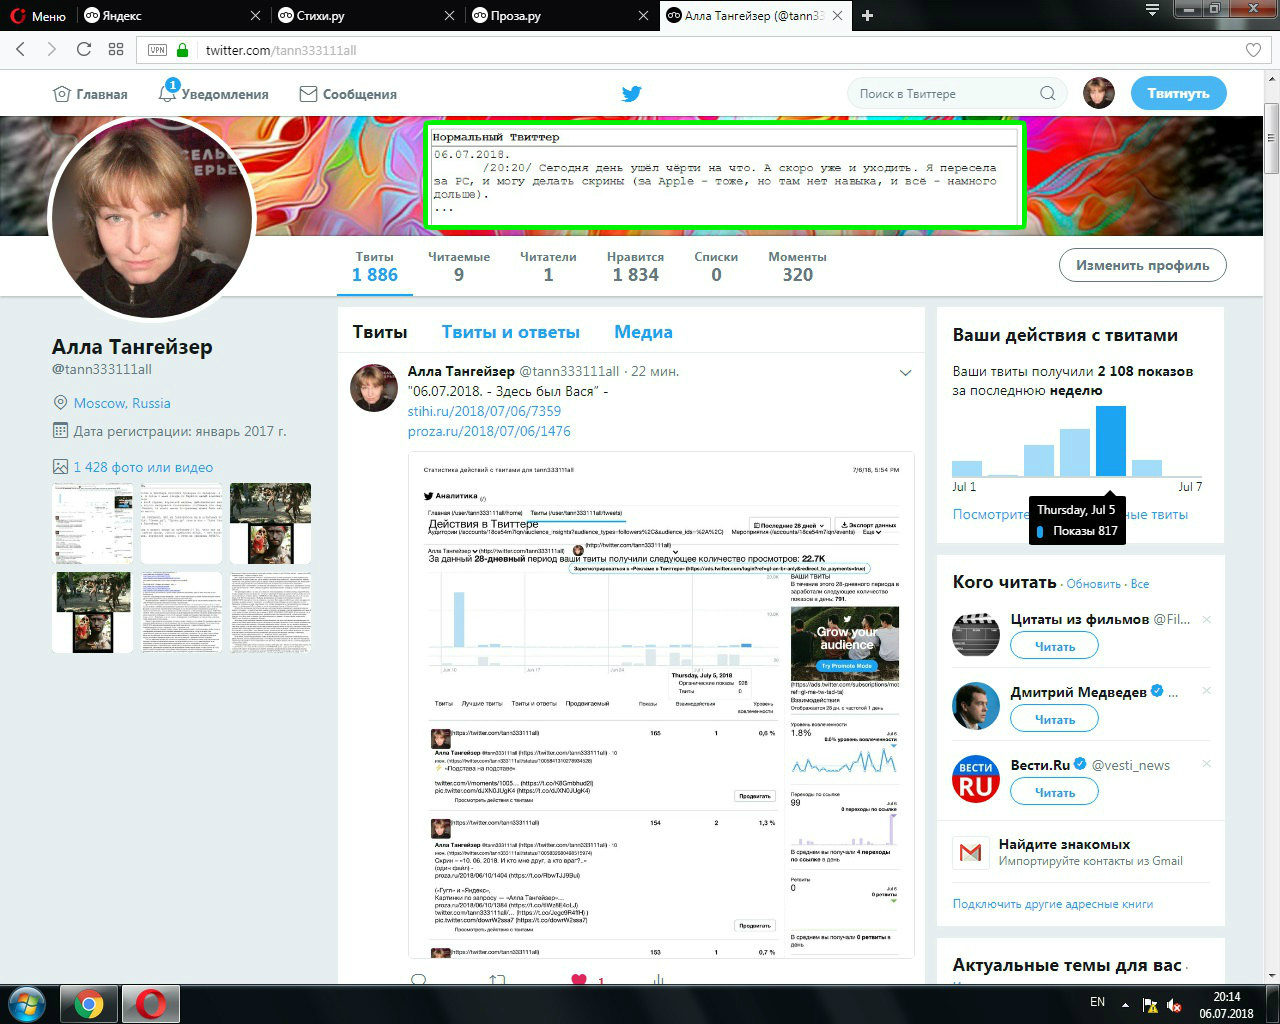
Task: Open the Opera Меню button
Action: point(36,15)
